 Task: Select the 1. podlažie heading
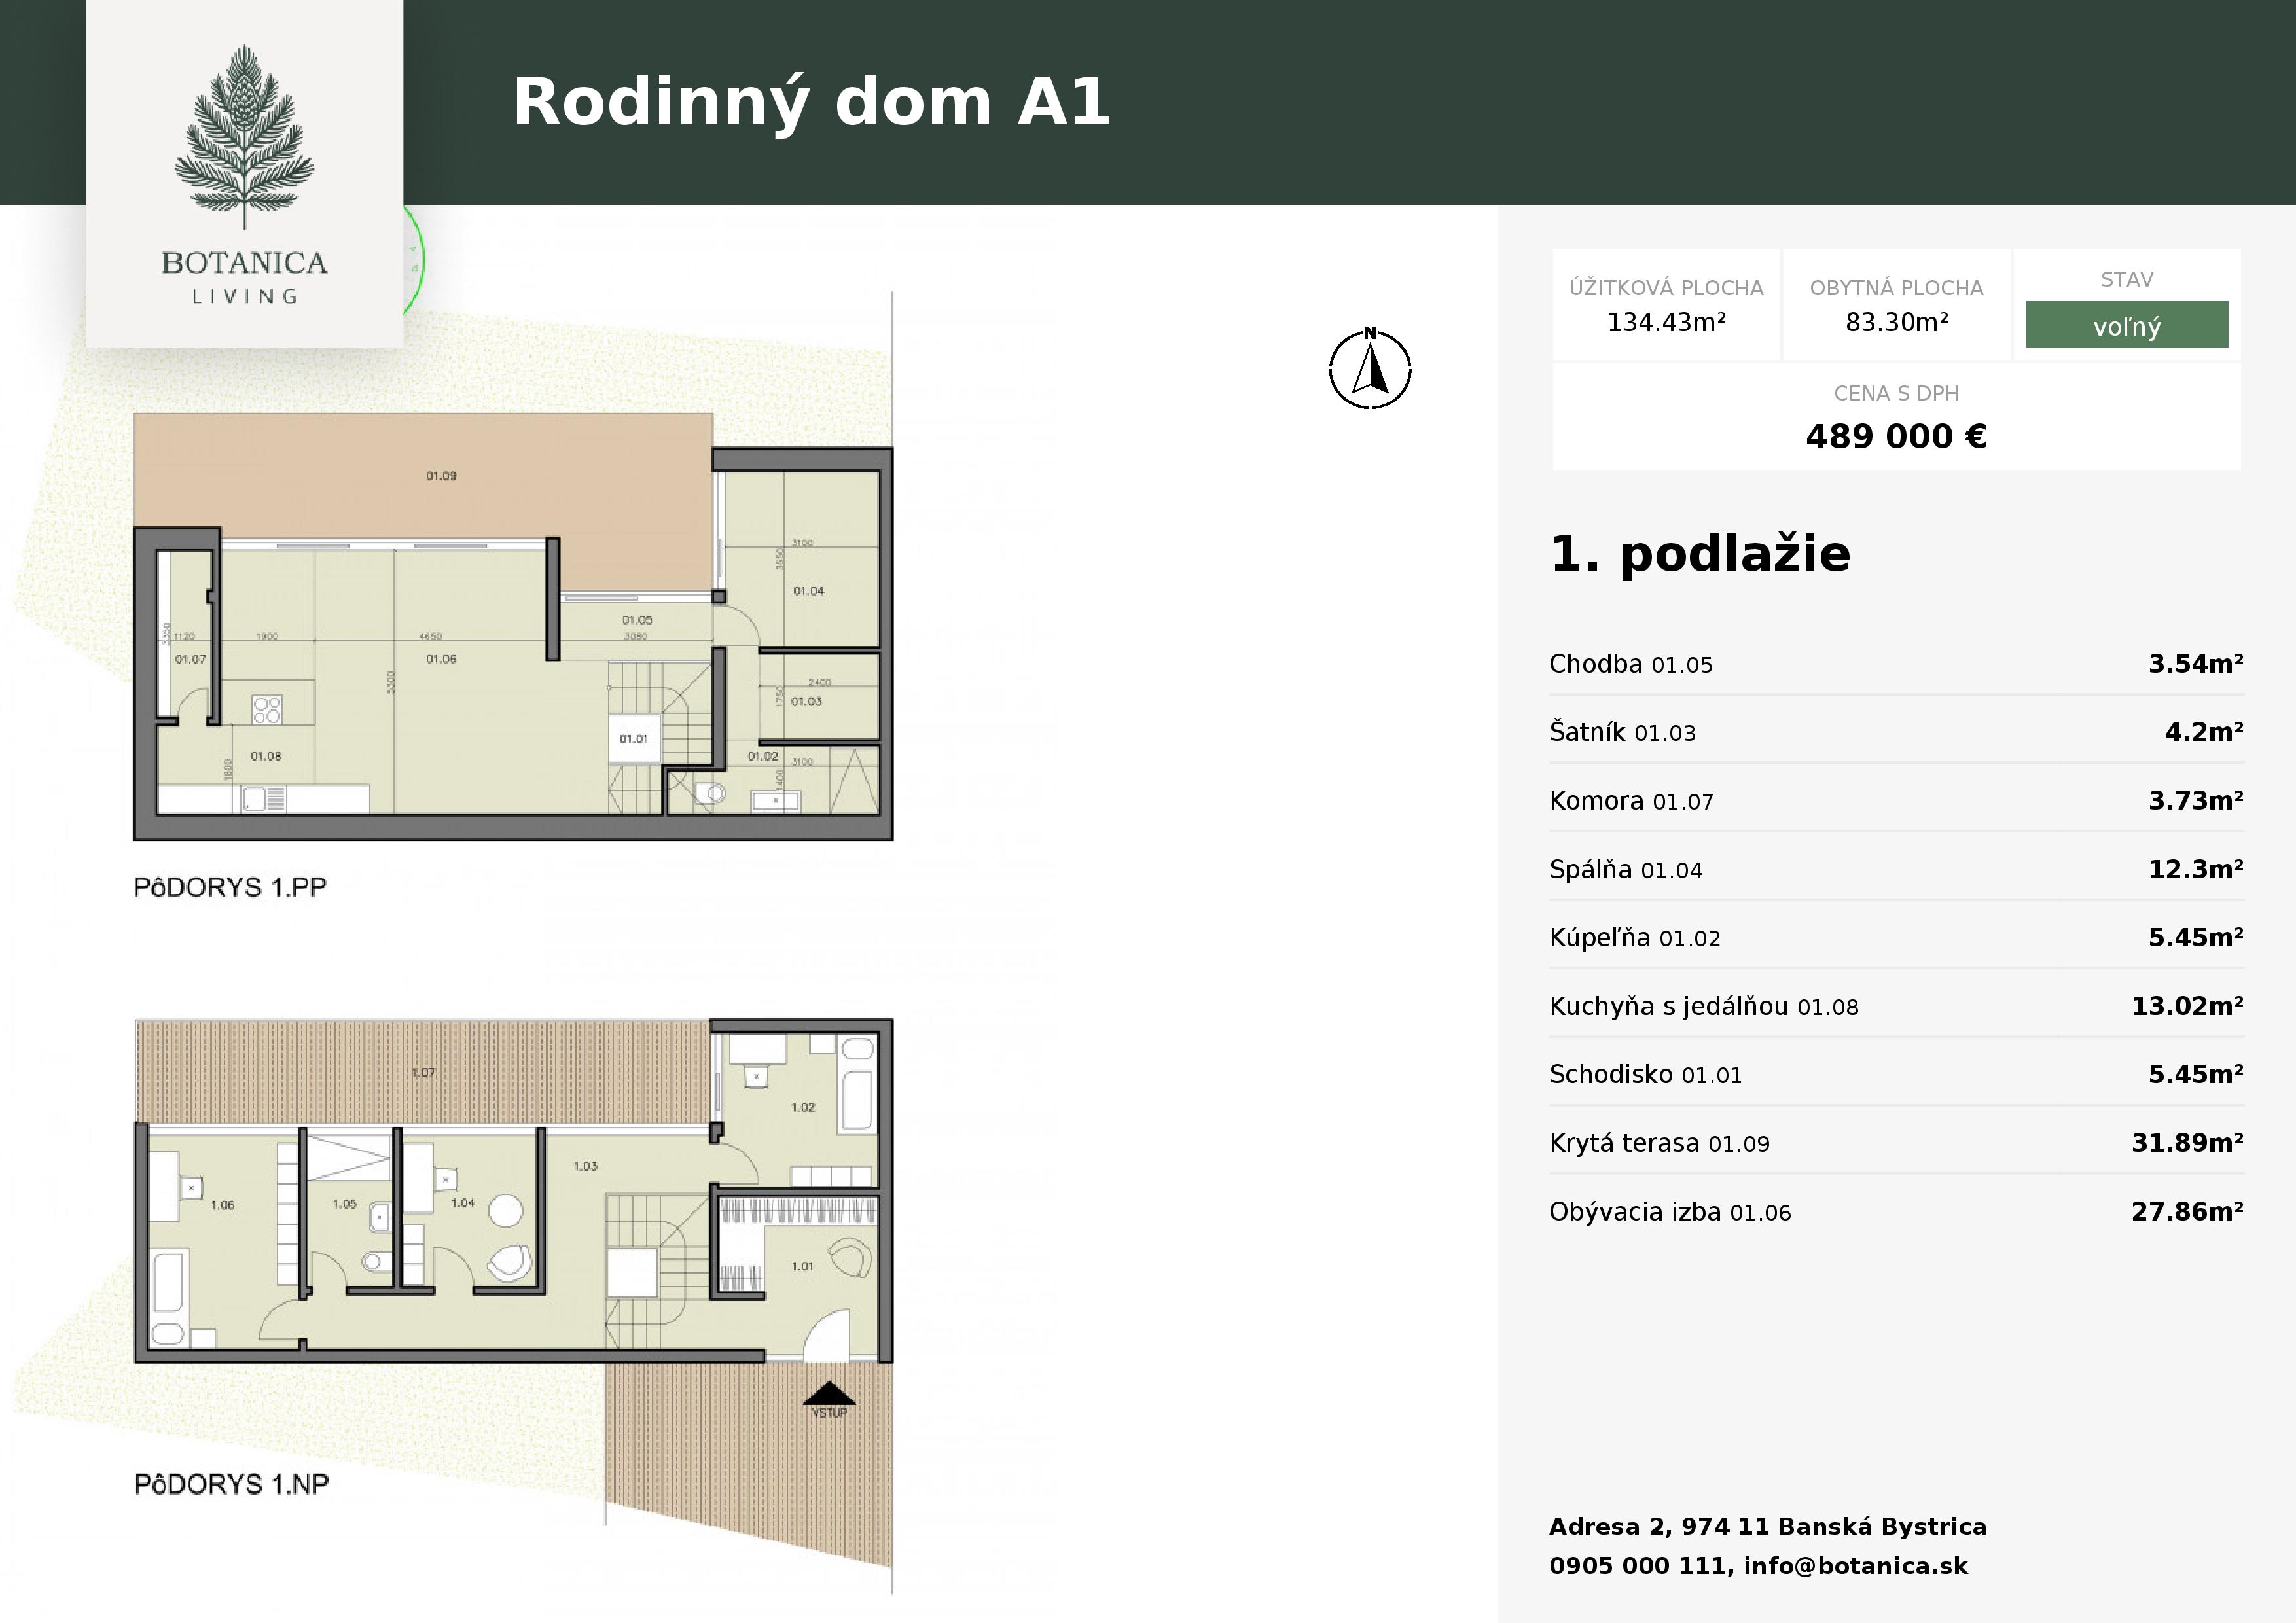click(1700, 554)
